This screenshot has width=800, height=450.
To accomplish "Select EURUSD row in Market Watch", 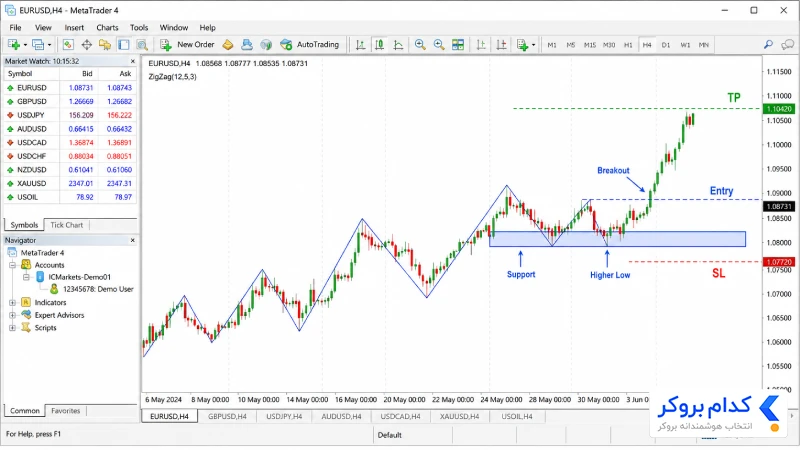I will (x=70, y=88).
